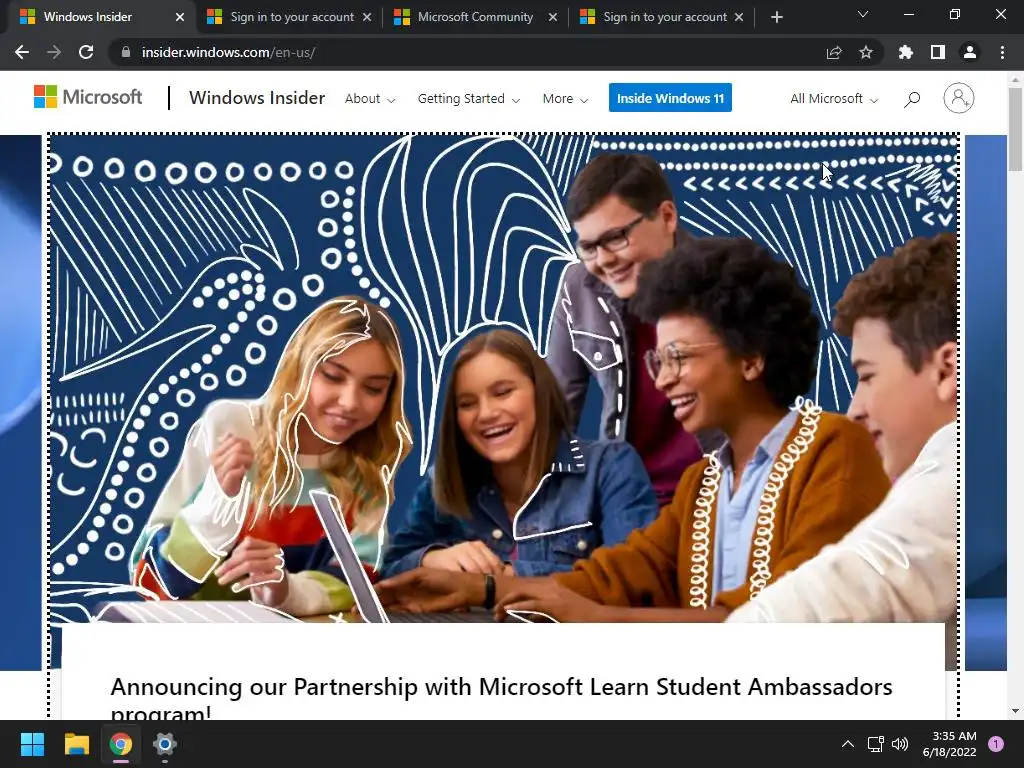Click the site search magnifier icon
Screen dimensions: 1024x768
(x=912, y=99)
